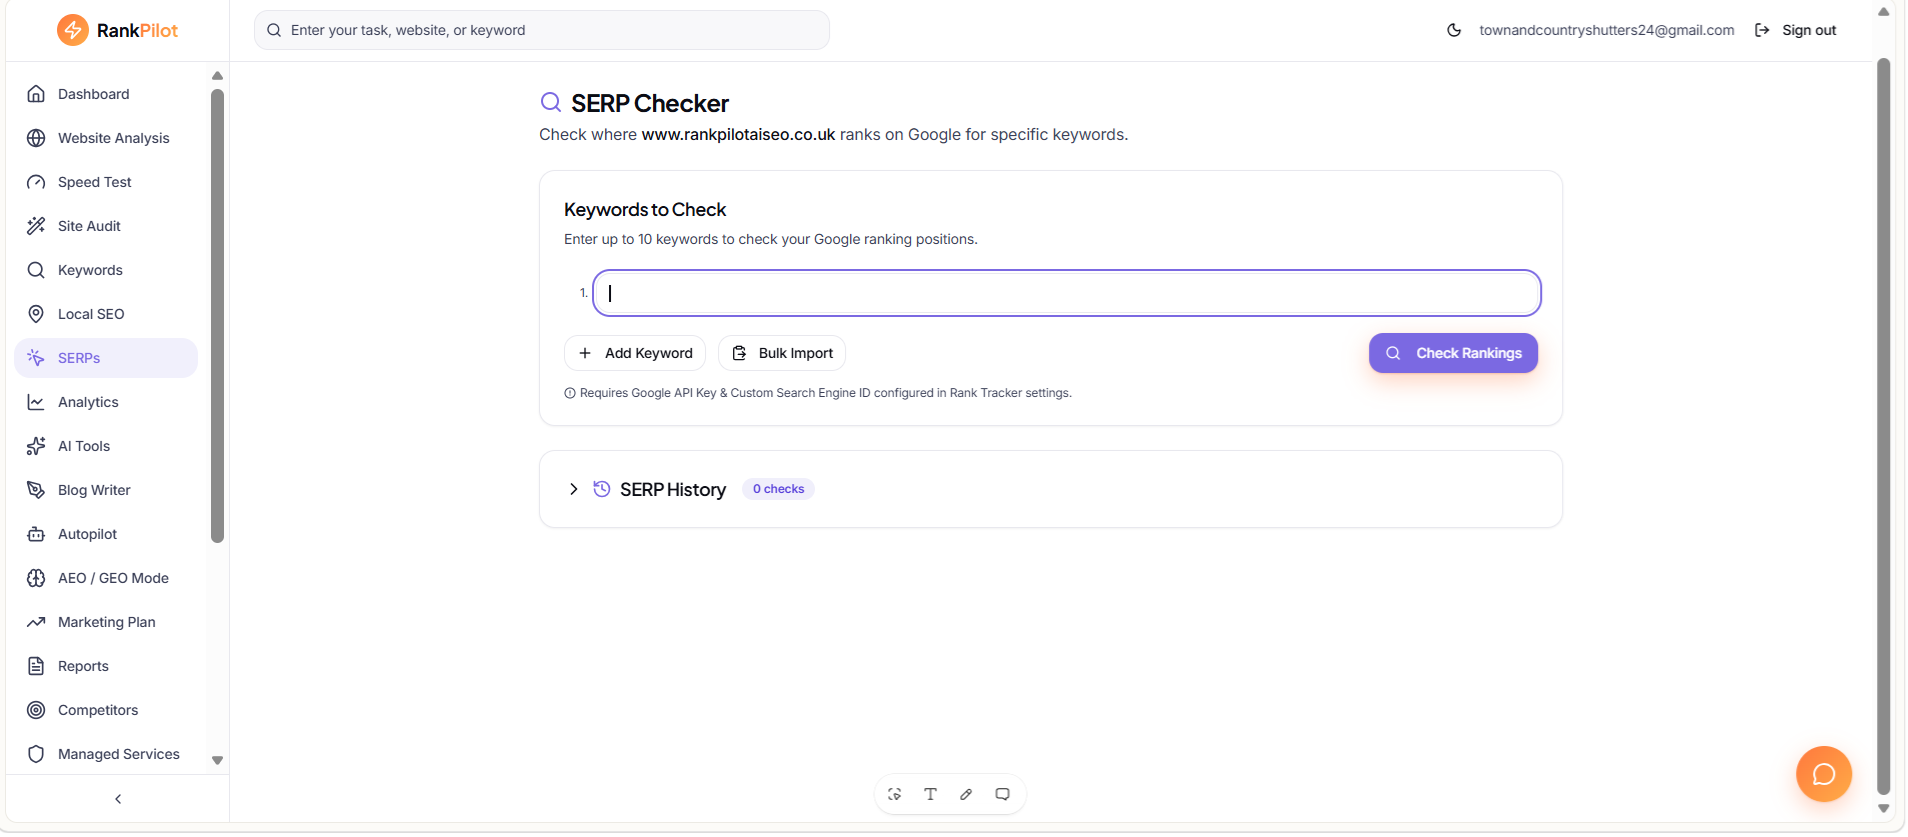
Task: Open the Dashboard menu item
Action: (106, 94)
